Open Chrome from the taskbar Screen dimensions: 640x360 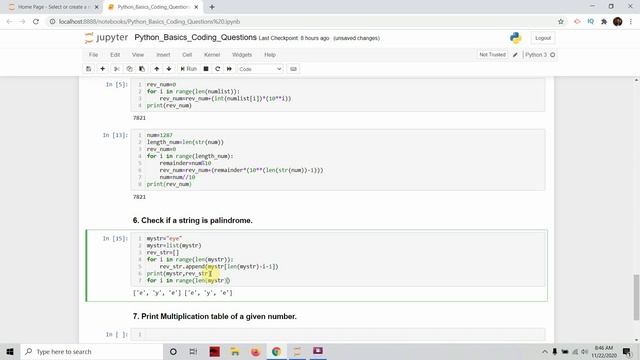[x=276, y=351]
